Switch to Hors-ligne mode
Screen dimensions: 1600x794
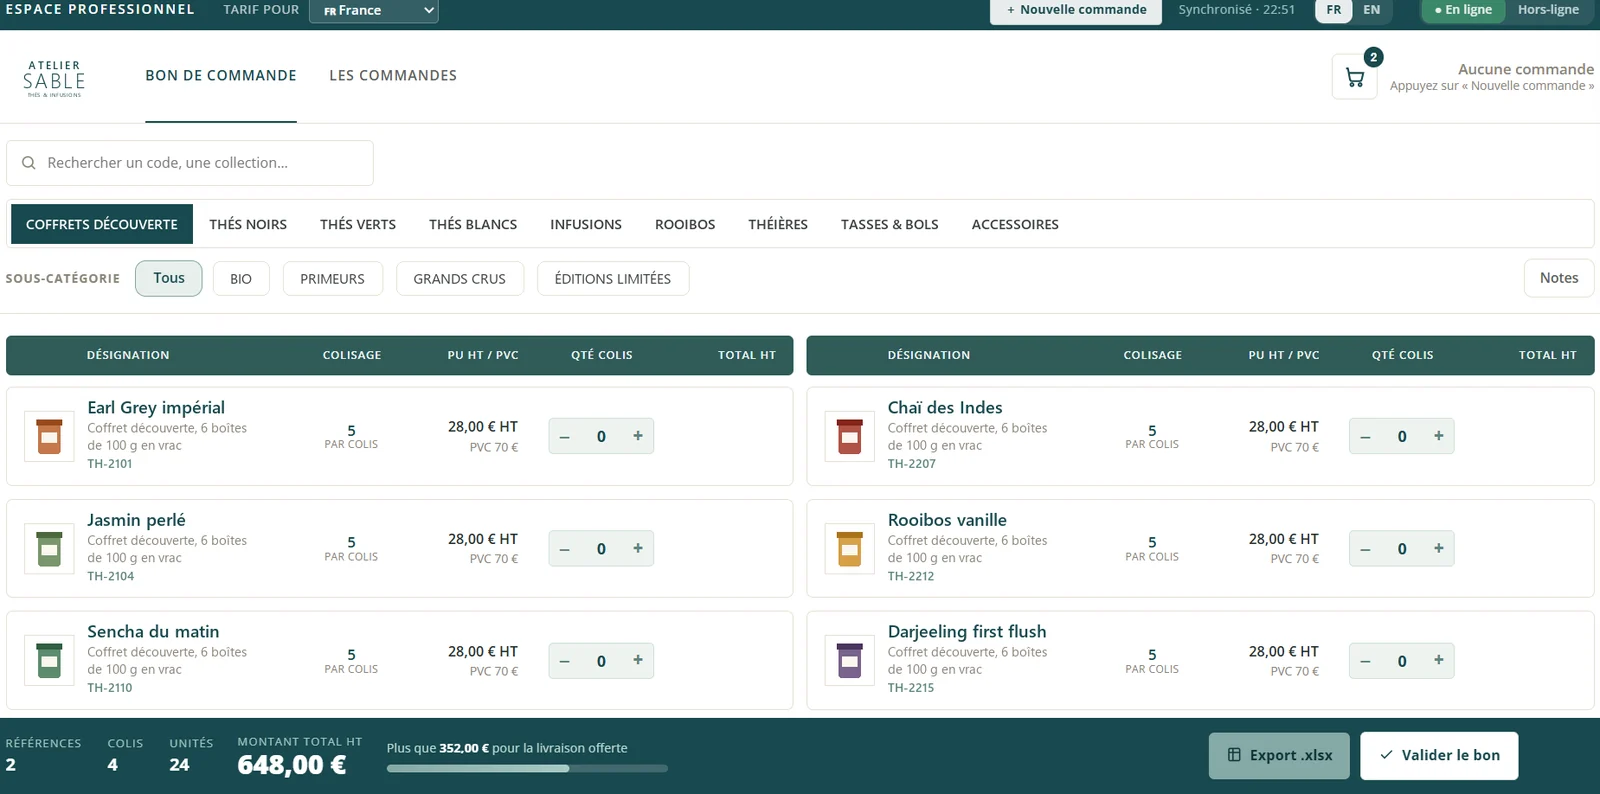[1548, 10]
